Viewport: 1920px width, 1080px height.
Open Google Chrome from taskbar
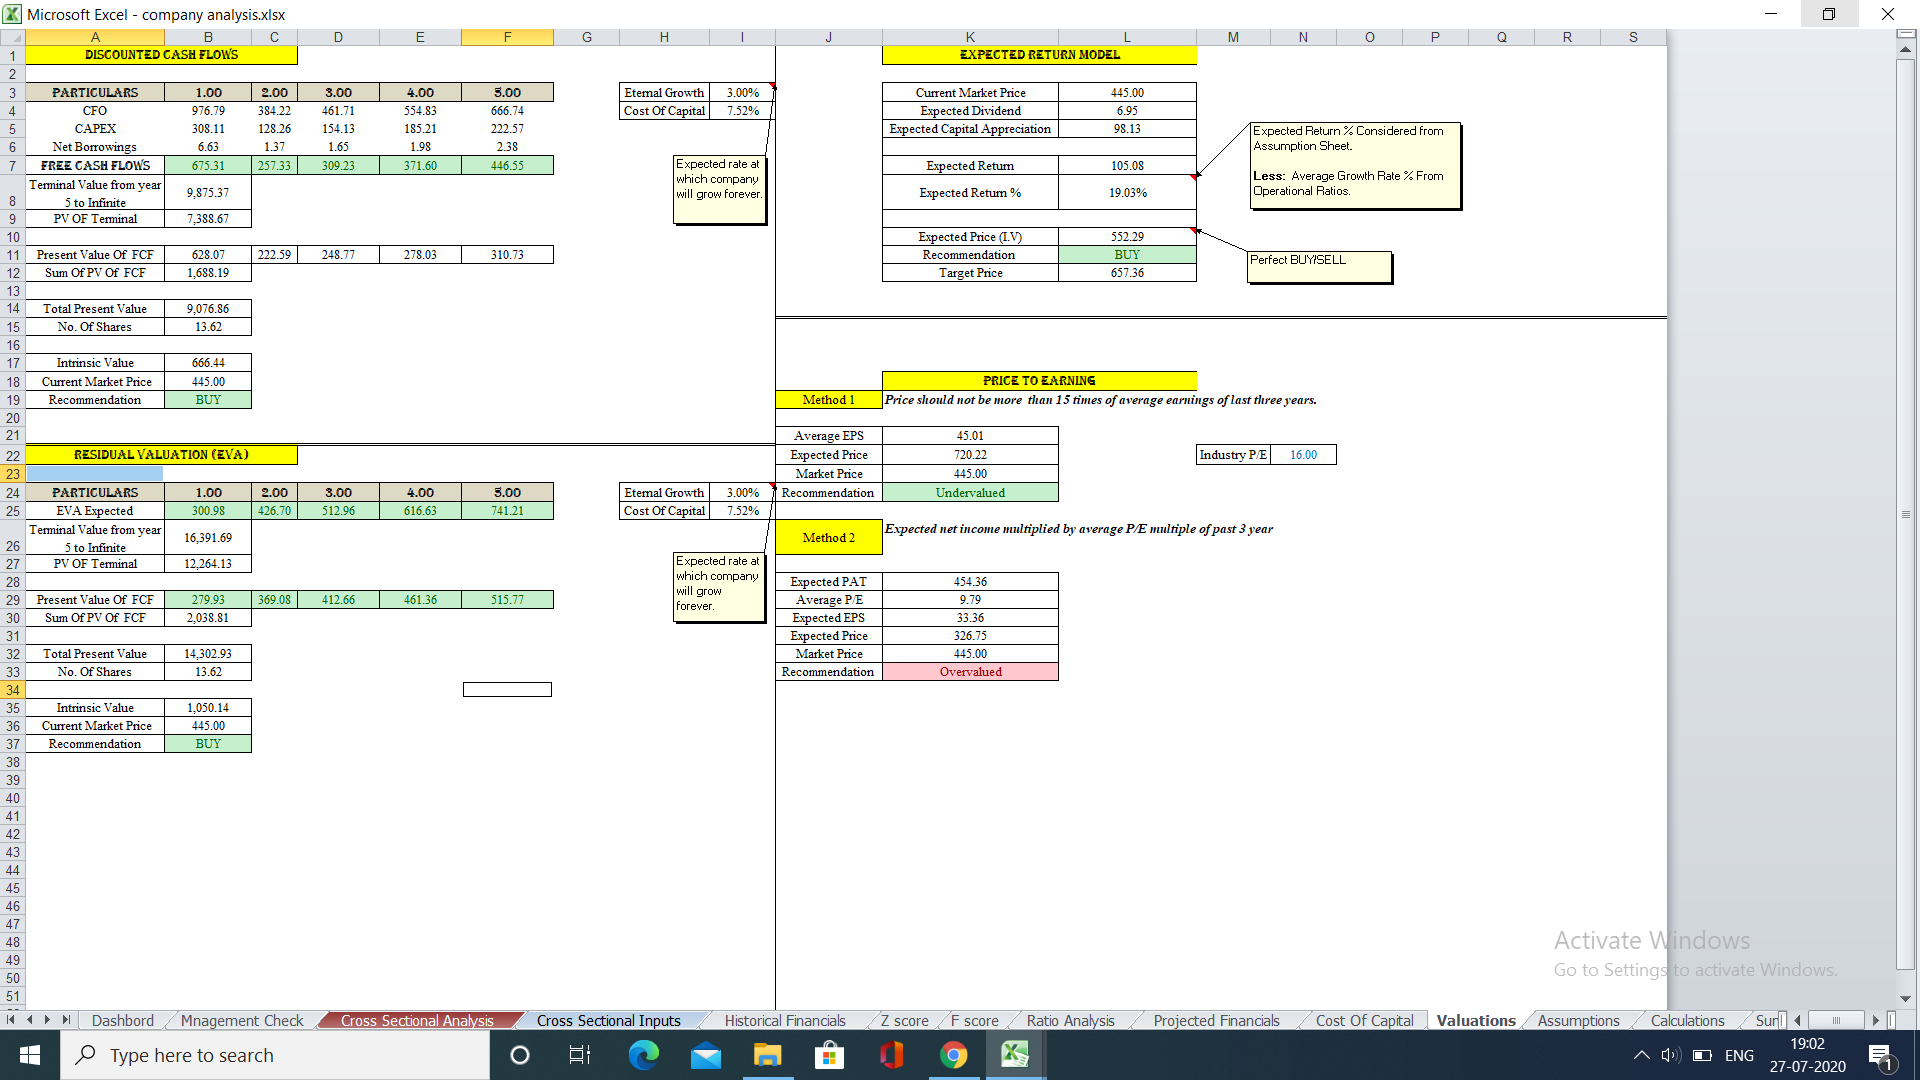click(953, 1055)
